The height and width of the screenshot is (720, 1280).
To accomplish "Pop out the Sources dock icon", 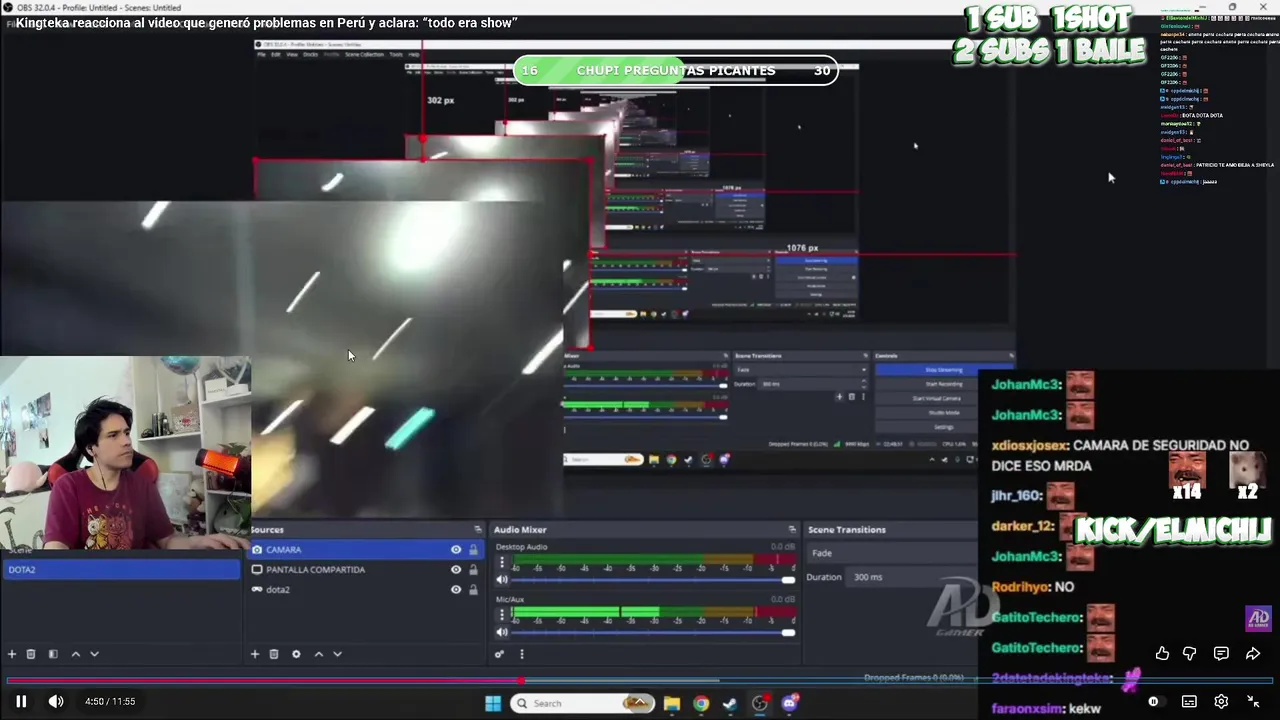I will point(477,529).
